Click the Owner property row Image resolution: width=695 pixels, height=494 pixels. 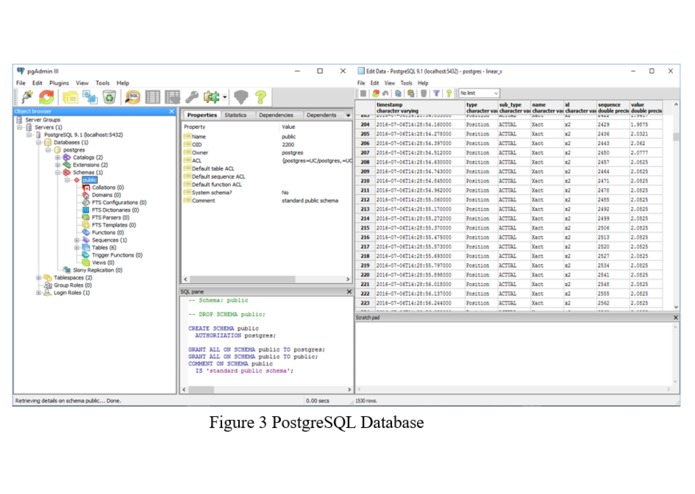point(267,152)
